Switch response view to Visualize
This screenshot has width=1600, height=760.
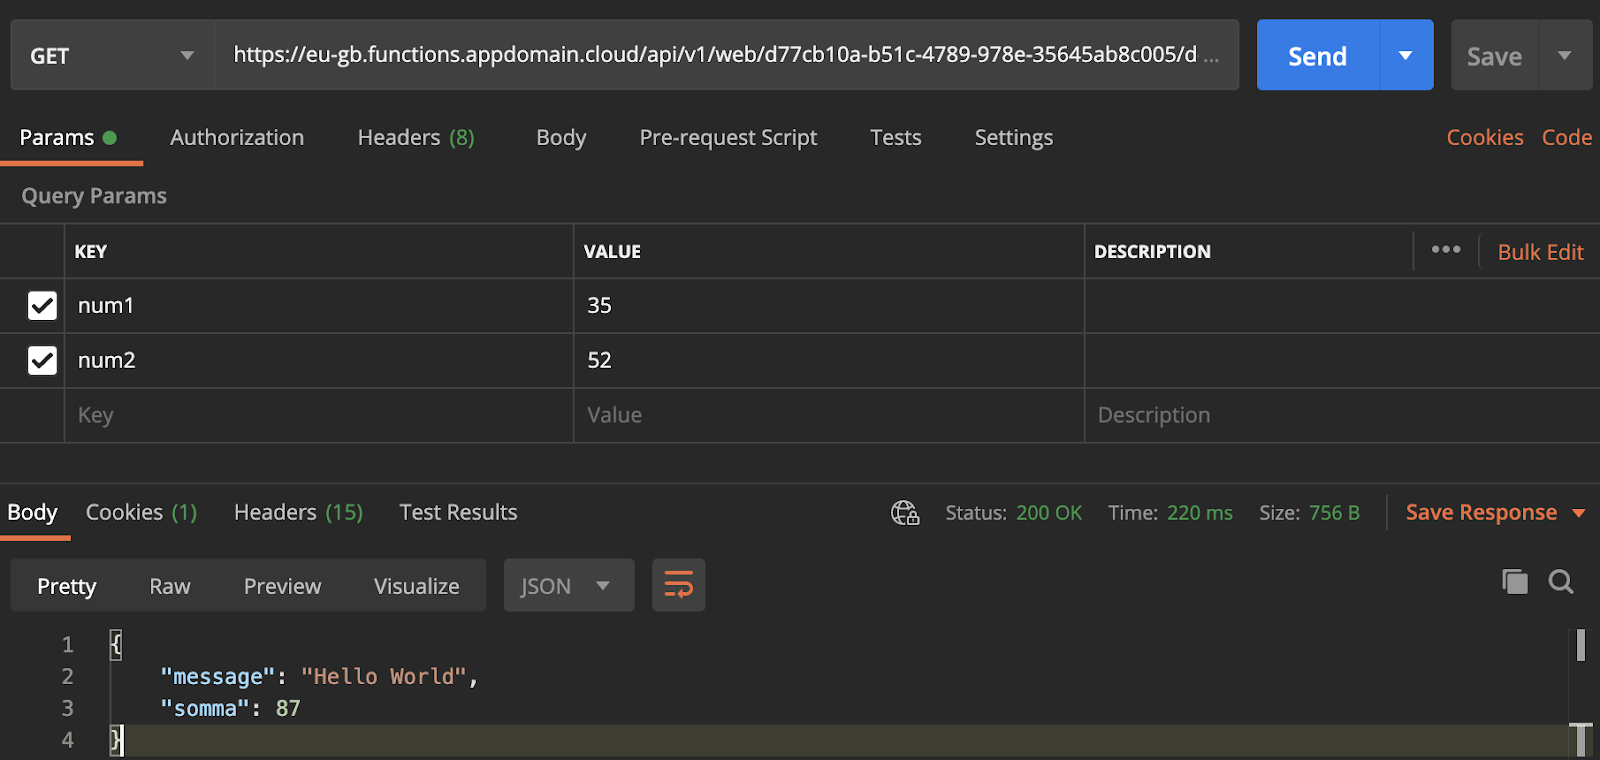(416, 586)
